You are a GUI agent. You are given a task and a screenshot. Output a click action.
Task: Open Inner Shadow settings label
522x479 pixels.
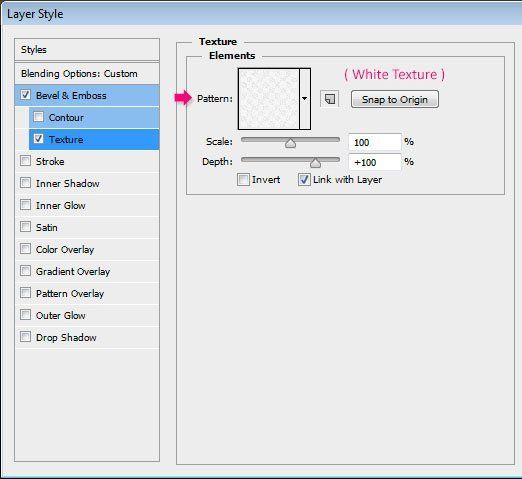(68, 183)
